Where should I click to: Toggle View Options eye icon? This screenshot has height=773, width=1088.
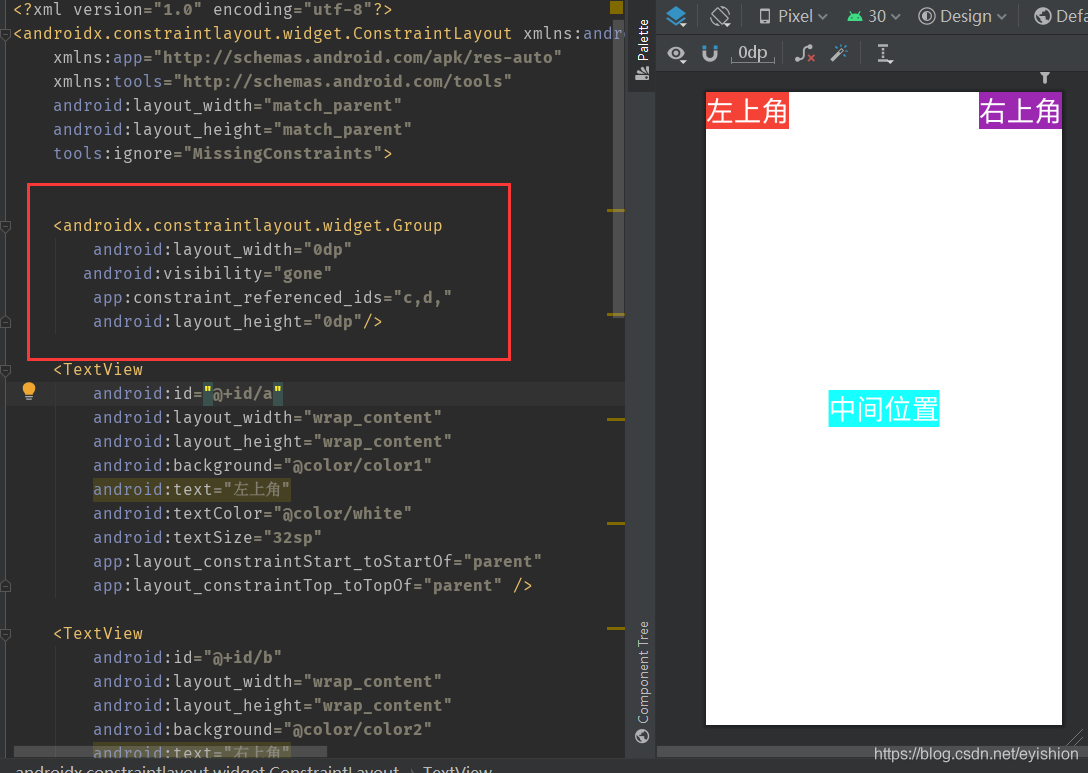coord(677,53)
